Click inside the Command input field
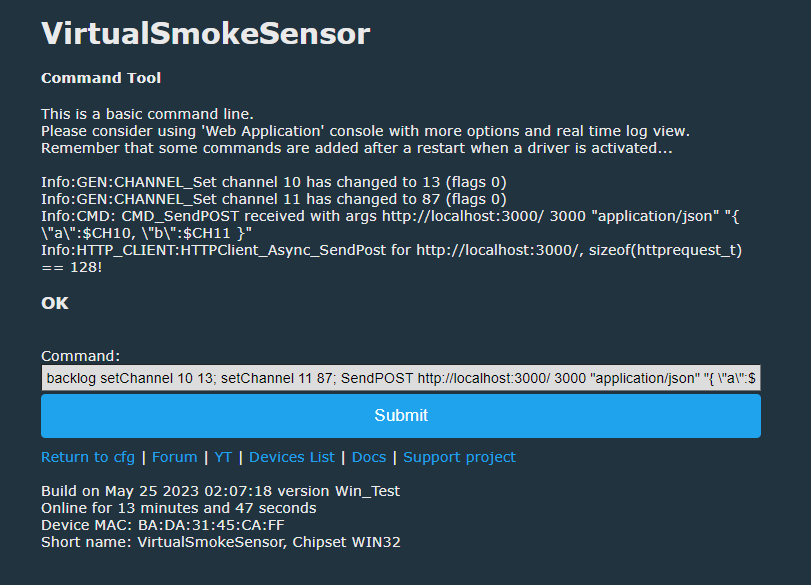This screenshot has width=811, height=585. coord(400,379)
